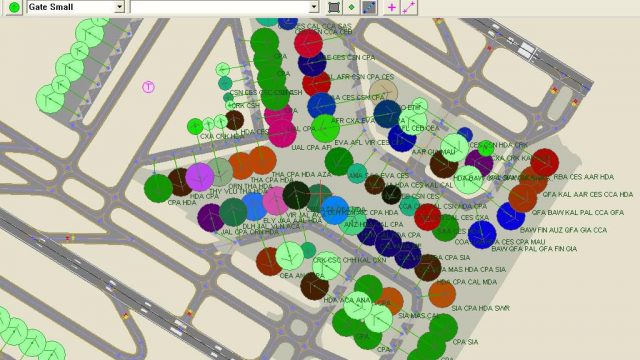Viewport: 640px width, 360px height.
Task: Click the label BAW QFA PAL QFA FIN GIA
Action: point(534,249)
